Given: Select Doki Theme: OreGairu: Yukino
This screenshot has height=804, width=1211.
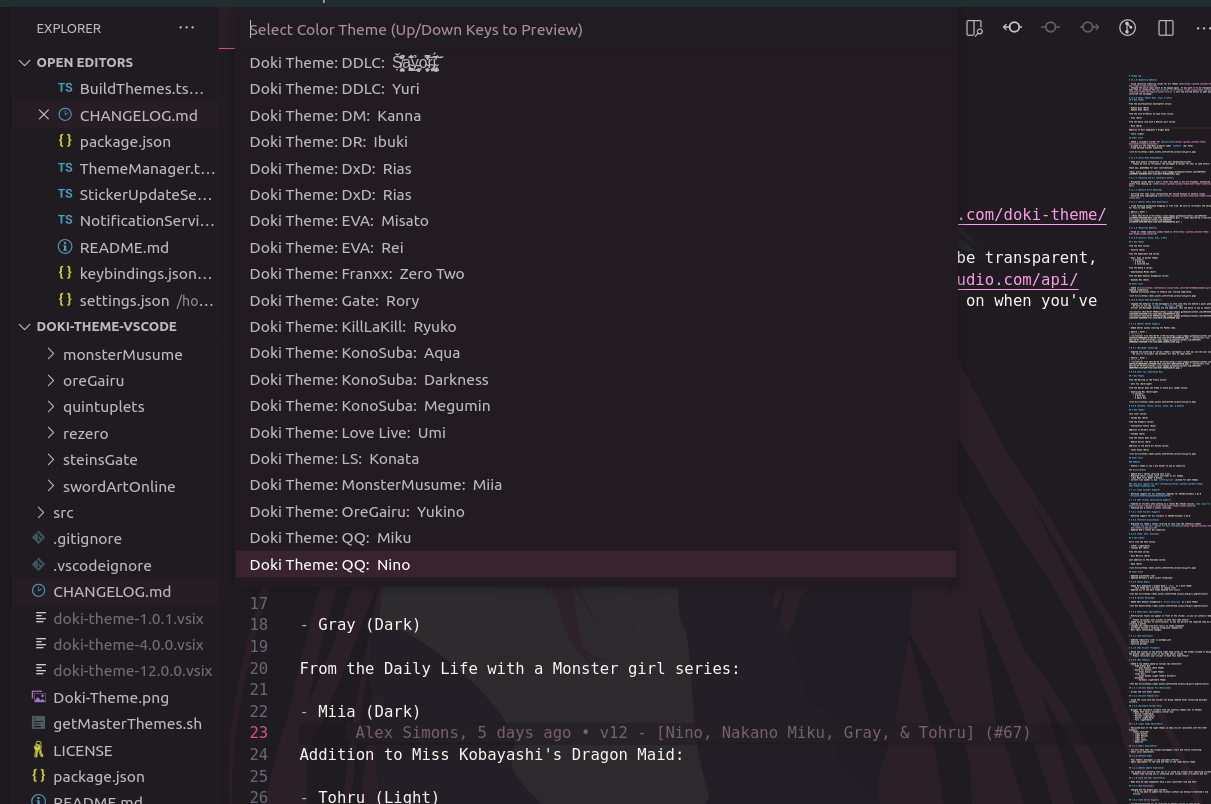Looking at the screenshot, I should [596, 511].
